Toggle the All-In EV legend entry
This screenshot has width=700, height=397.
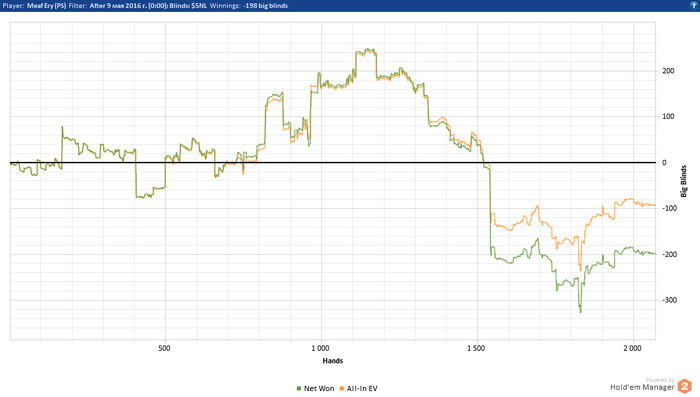click(x=358, y=389)
